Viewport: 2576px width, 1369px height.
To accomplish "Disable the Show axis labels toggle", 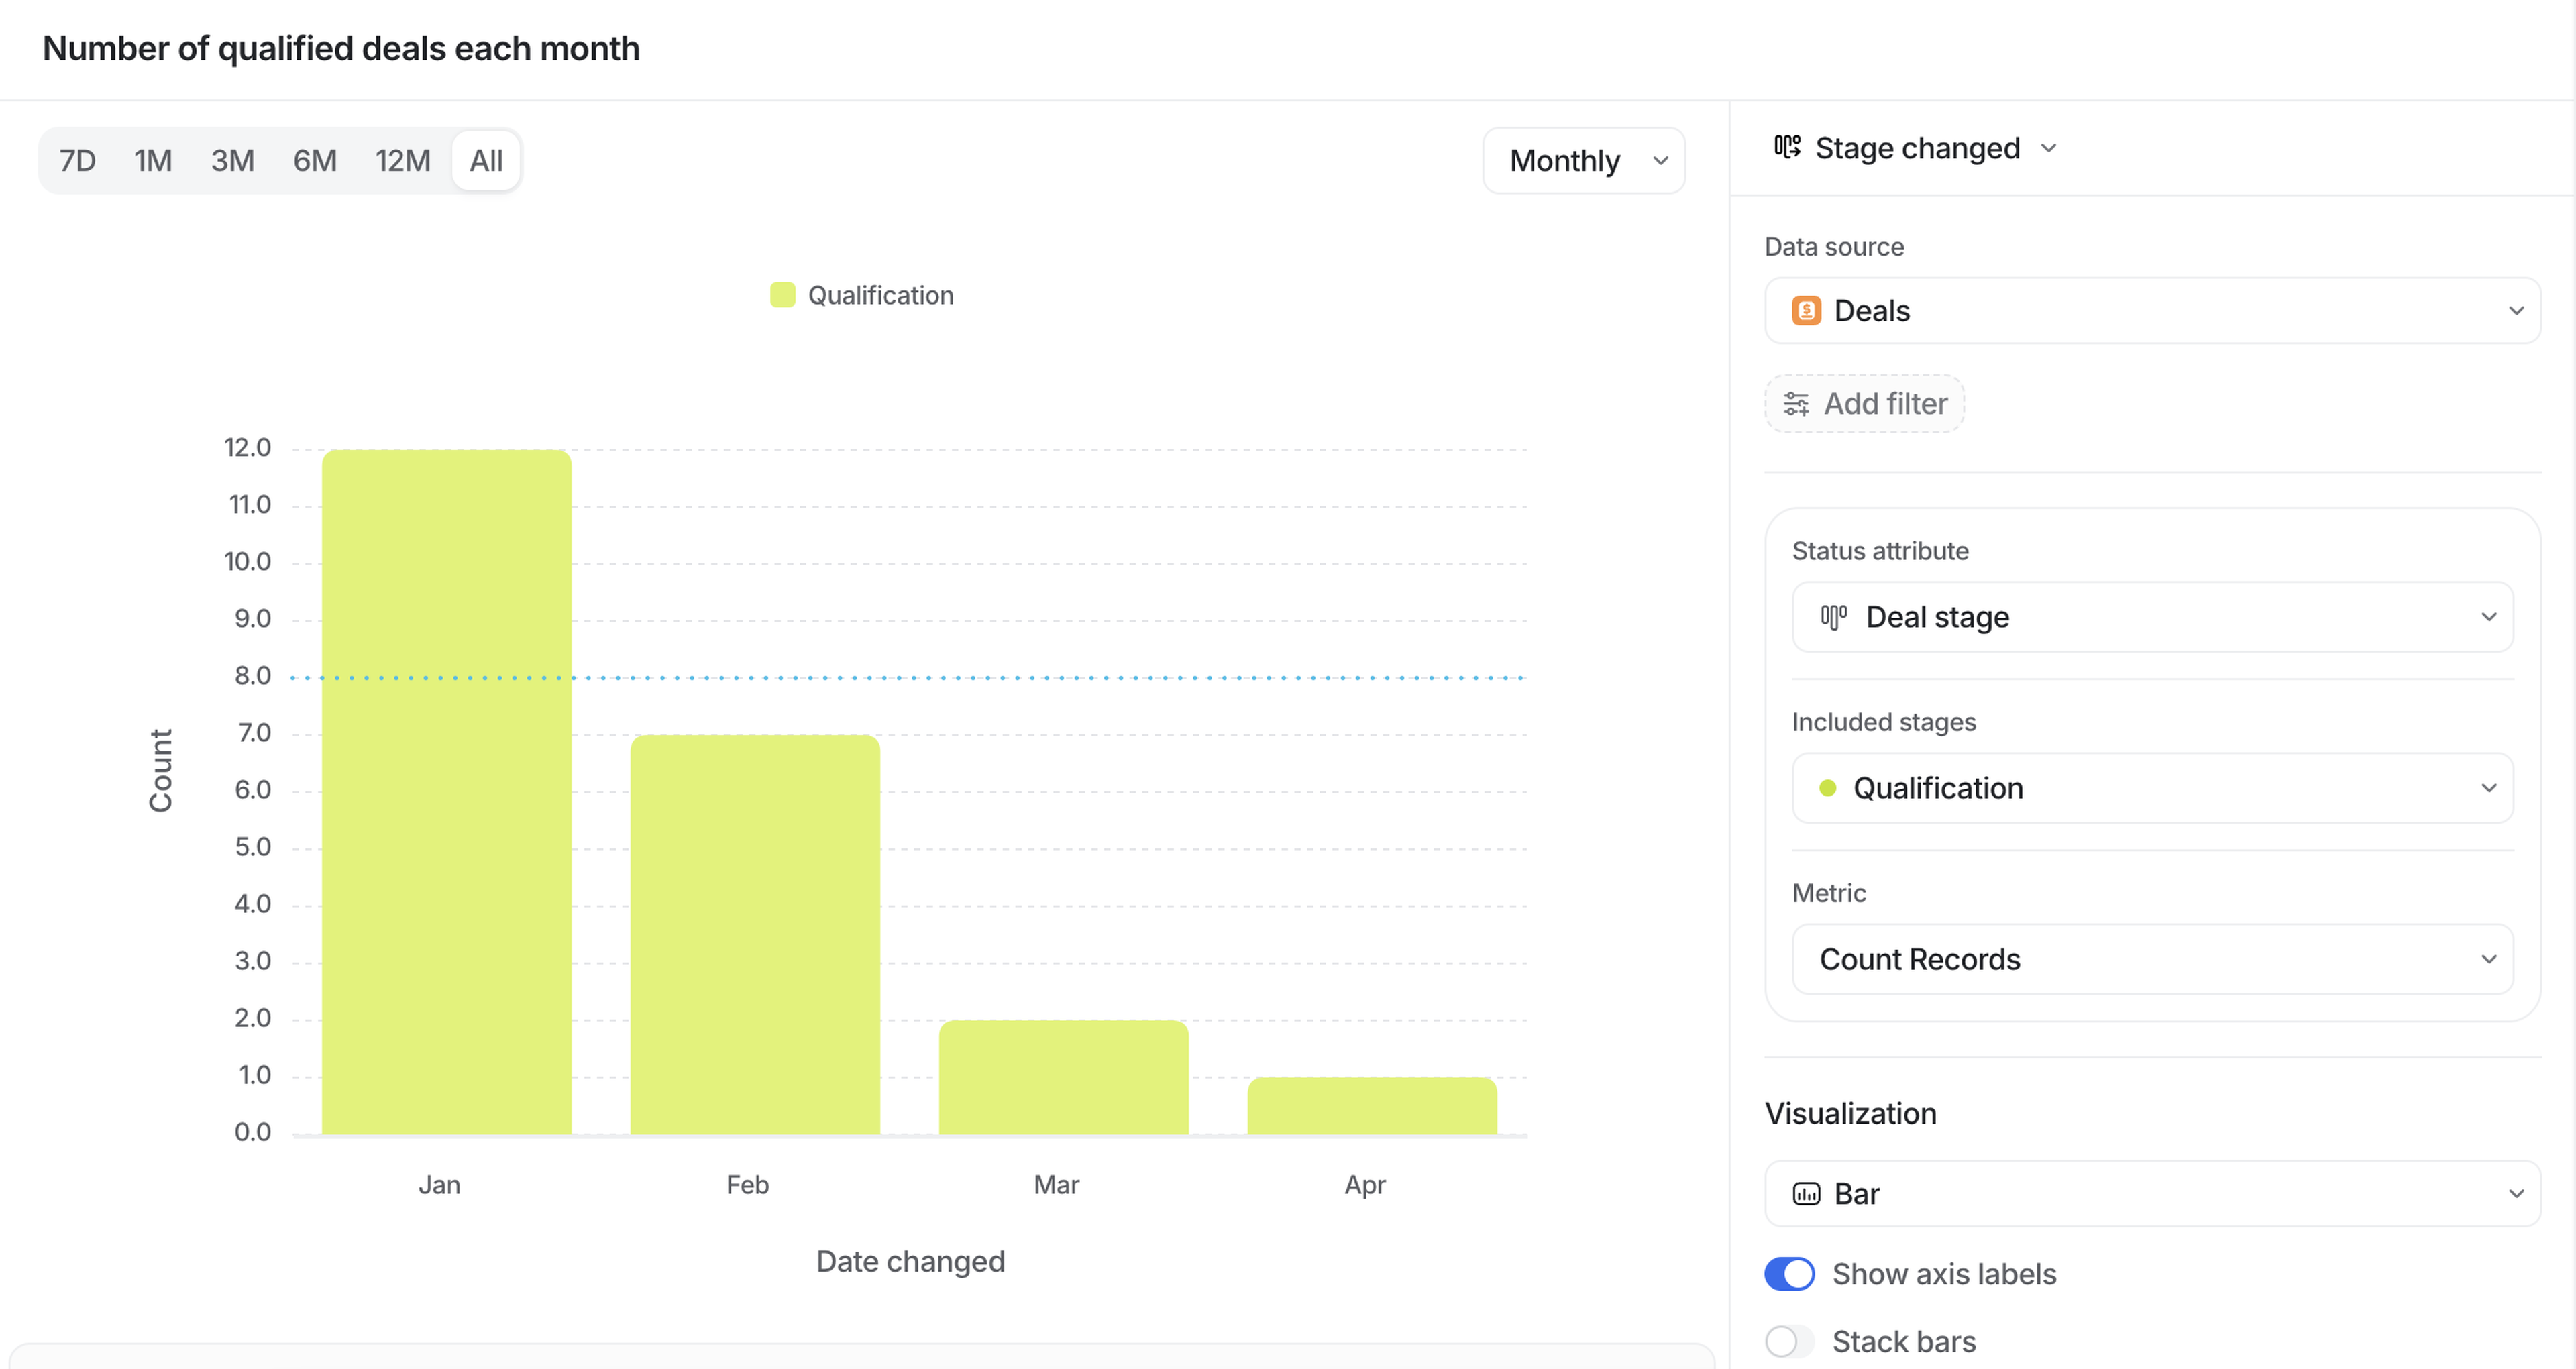I will point(1789,1274).
